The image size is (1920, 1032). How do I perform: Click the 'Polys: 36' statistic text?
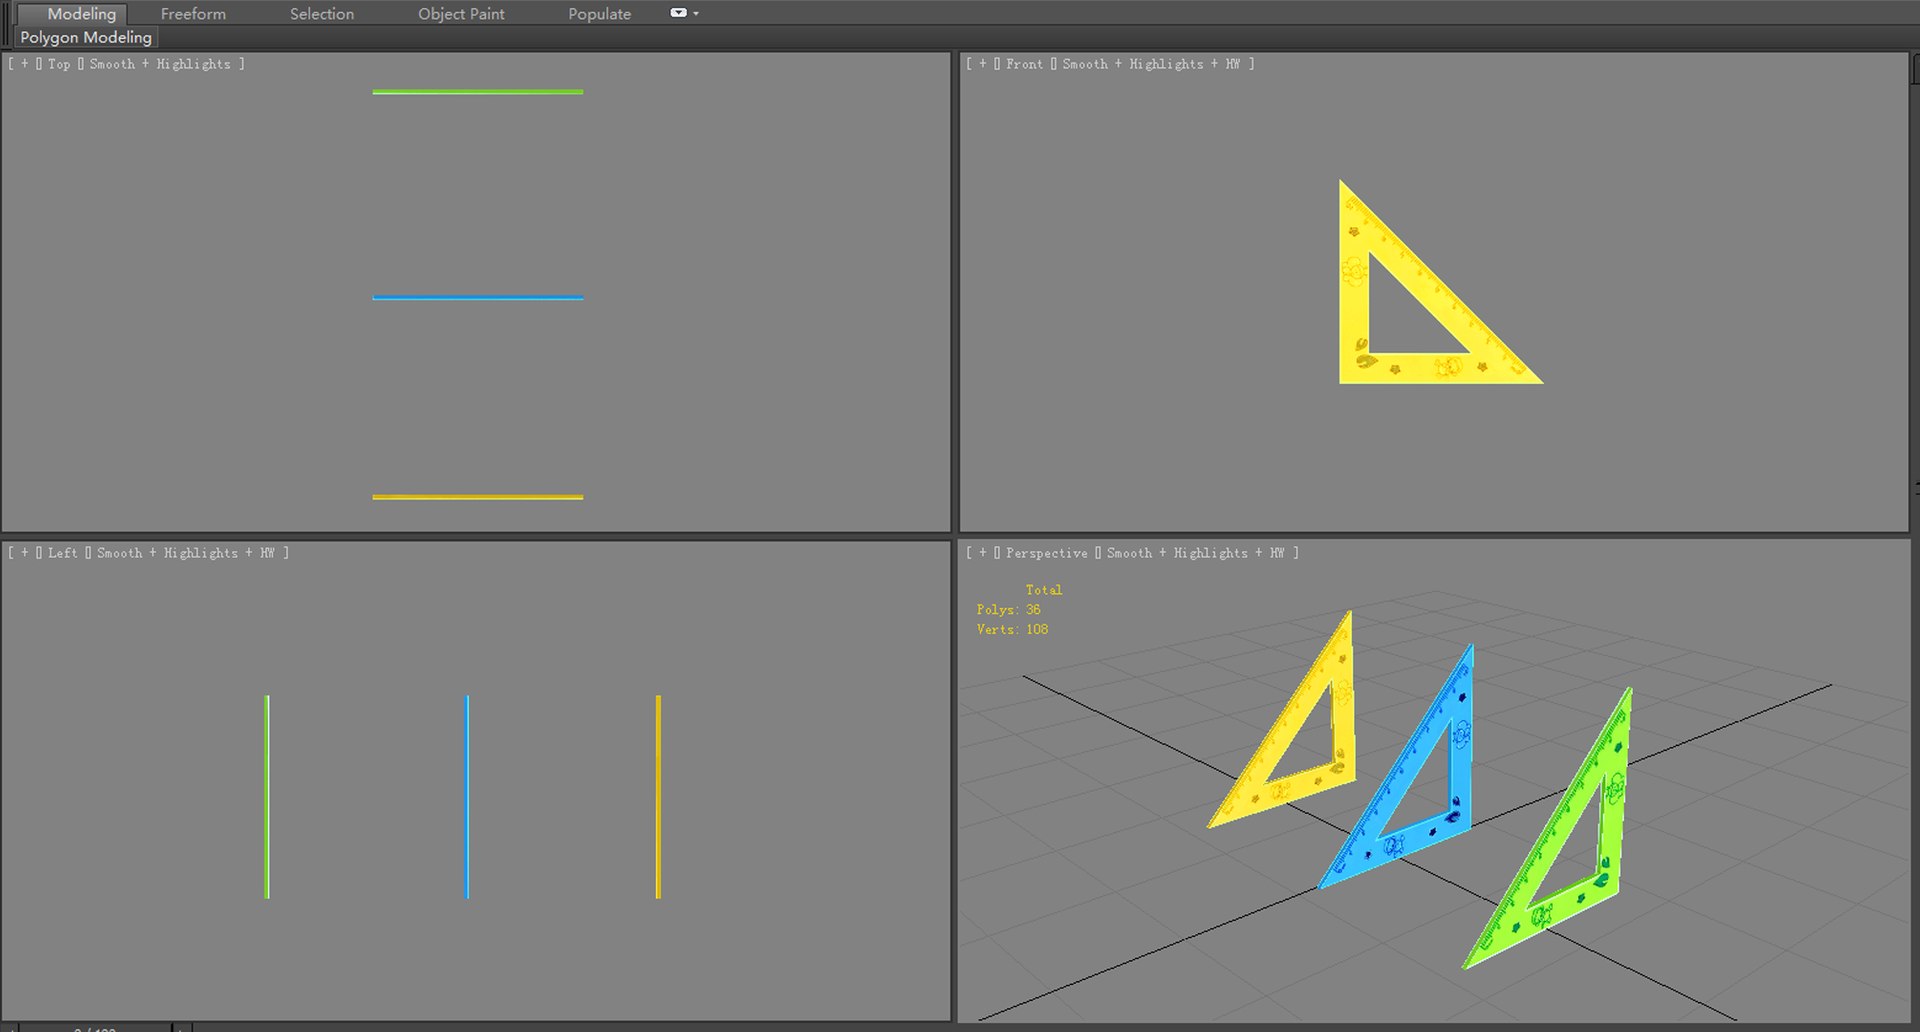1008,610
